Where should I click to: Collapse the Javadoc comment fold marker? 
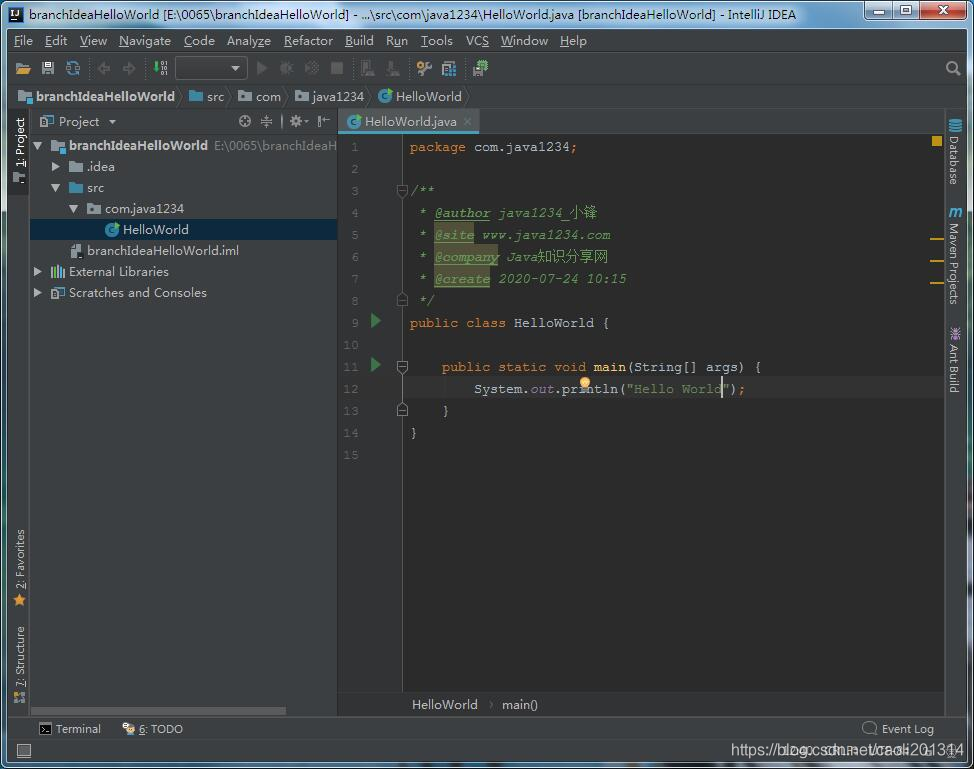point(402,189)
